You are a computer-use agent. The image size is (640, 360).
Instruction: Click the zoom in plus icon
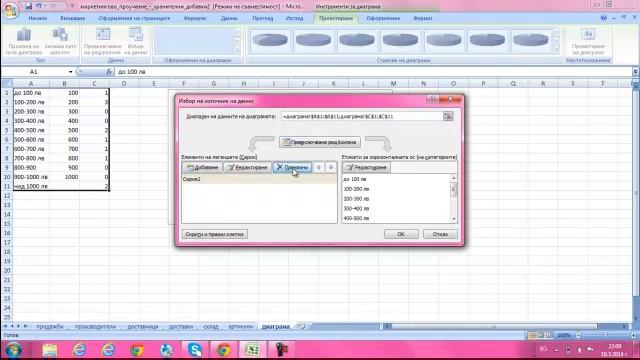pos(633,335)
